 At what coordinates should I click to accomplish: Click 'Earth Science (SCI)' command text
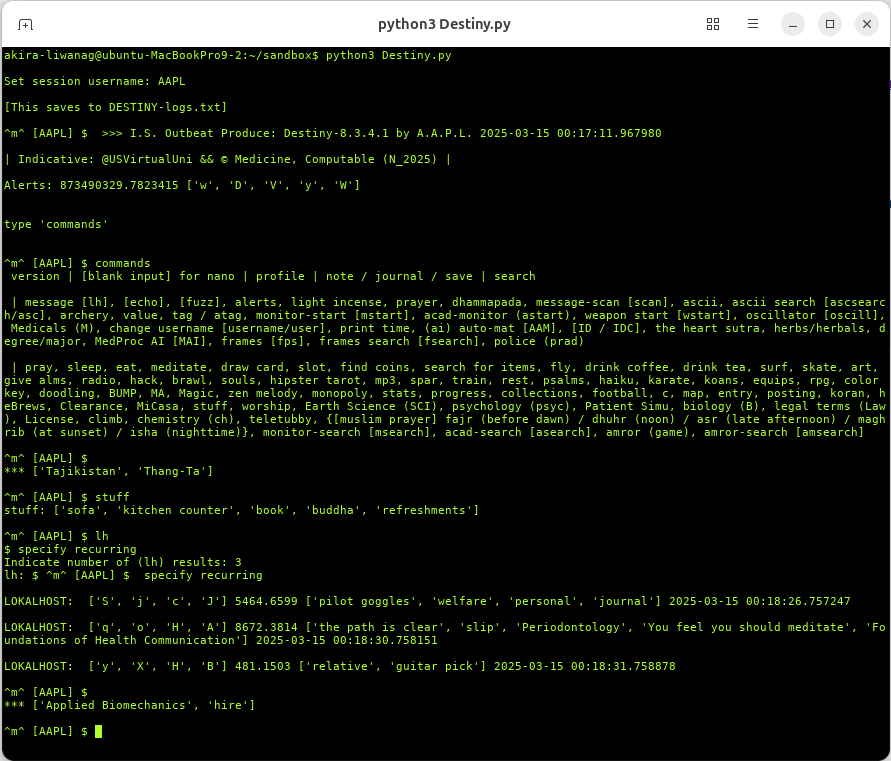[371, 406]
